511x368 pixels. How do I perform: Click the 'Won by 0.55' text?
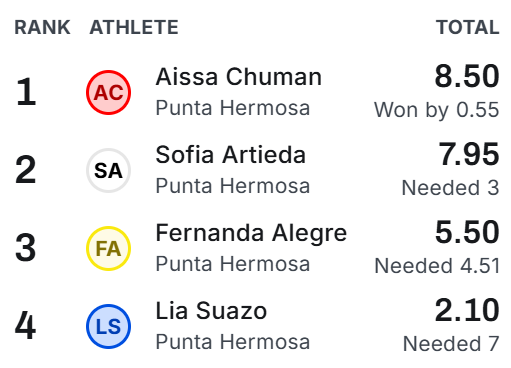pos(437,110)
